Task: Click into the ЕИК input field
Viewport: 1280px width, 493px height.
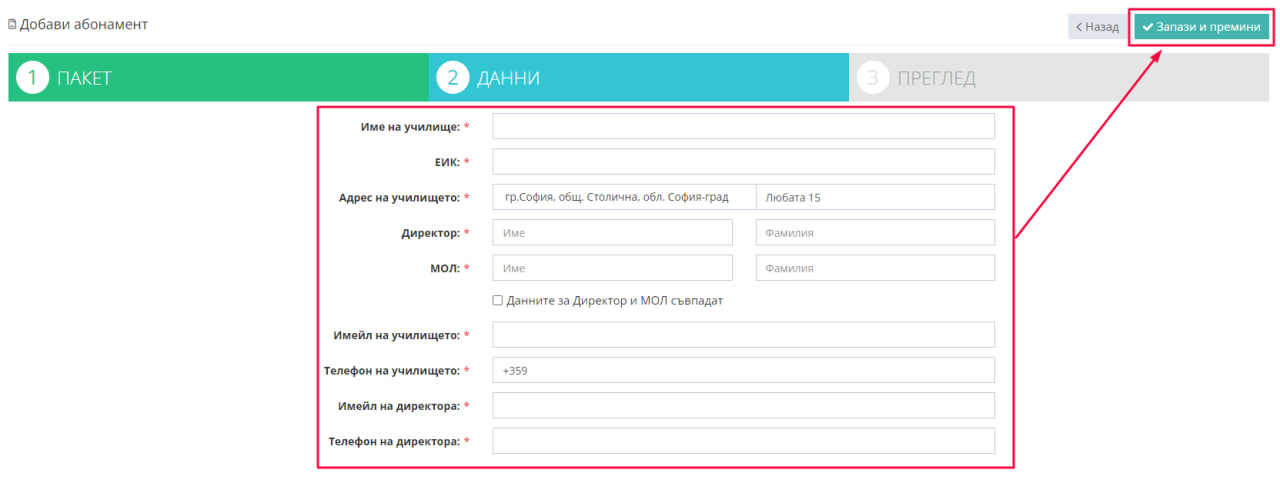Action: pos(743,162)
